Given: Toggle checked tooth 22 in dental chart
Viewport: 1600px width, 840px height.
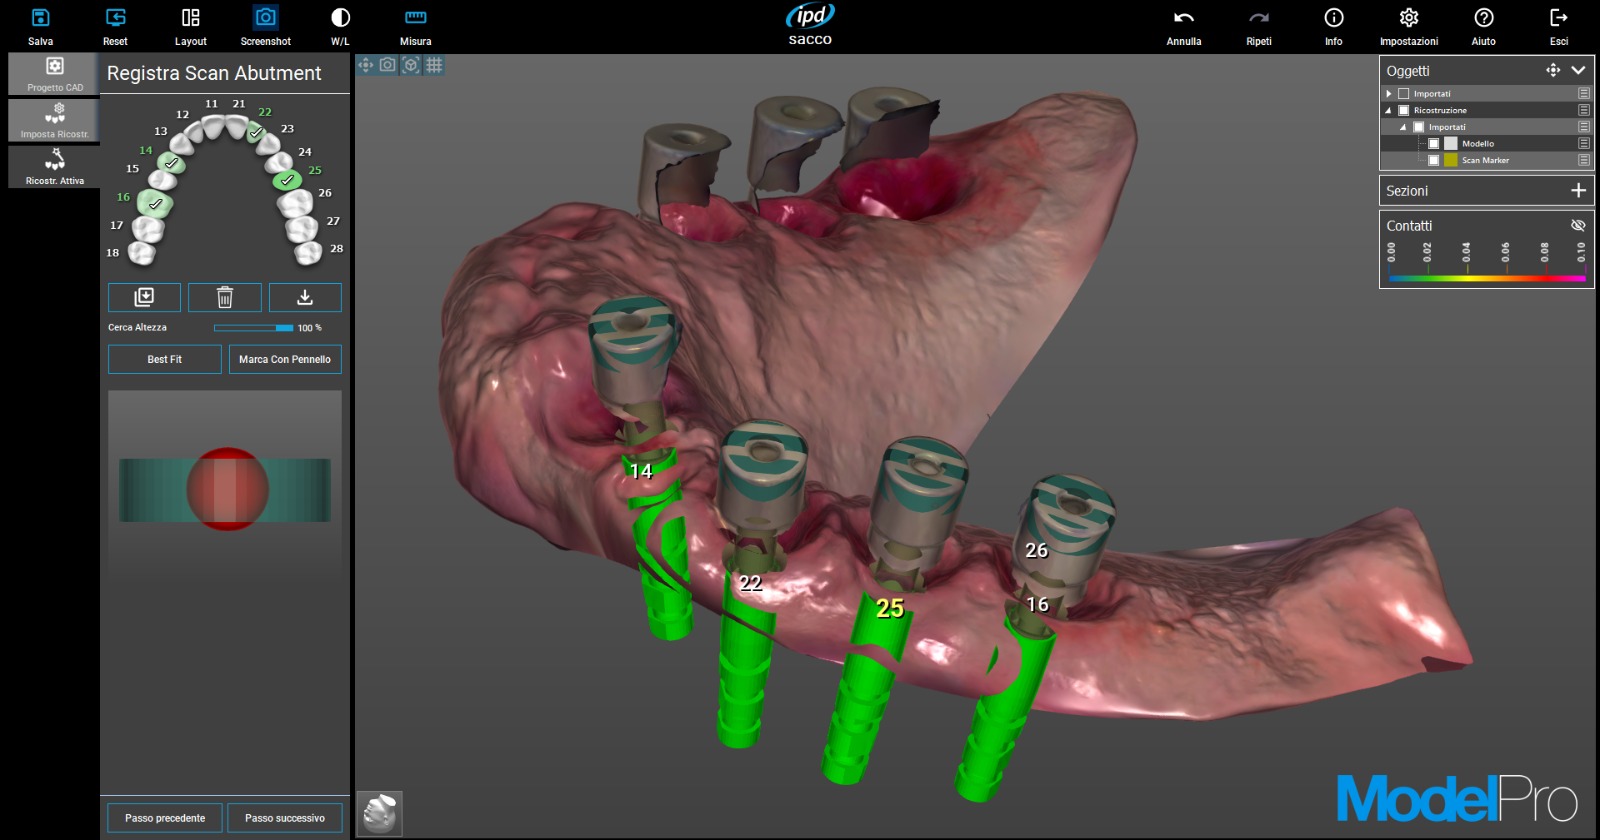Looking at the screenshot, I should 256,131.
